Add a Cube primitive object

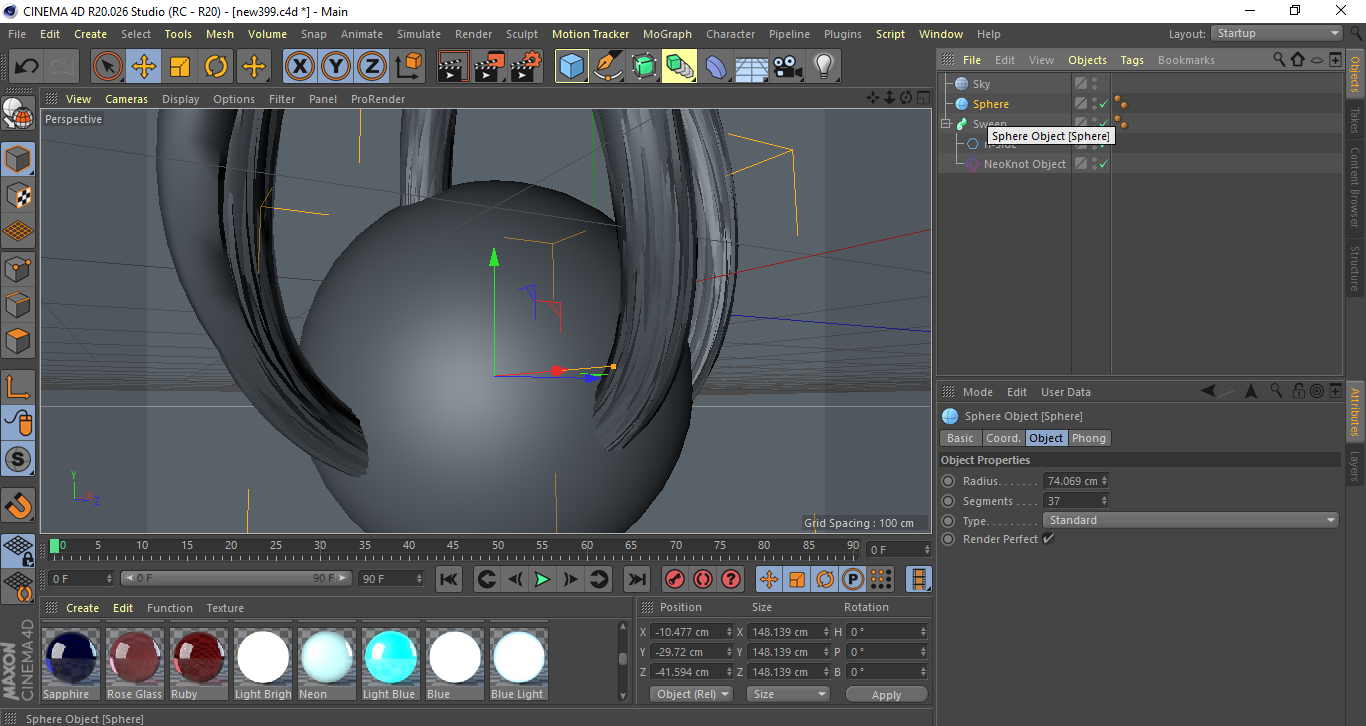click(572, 67)
